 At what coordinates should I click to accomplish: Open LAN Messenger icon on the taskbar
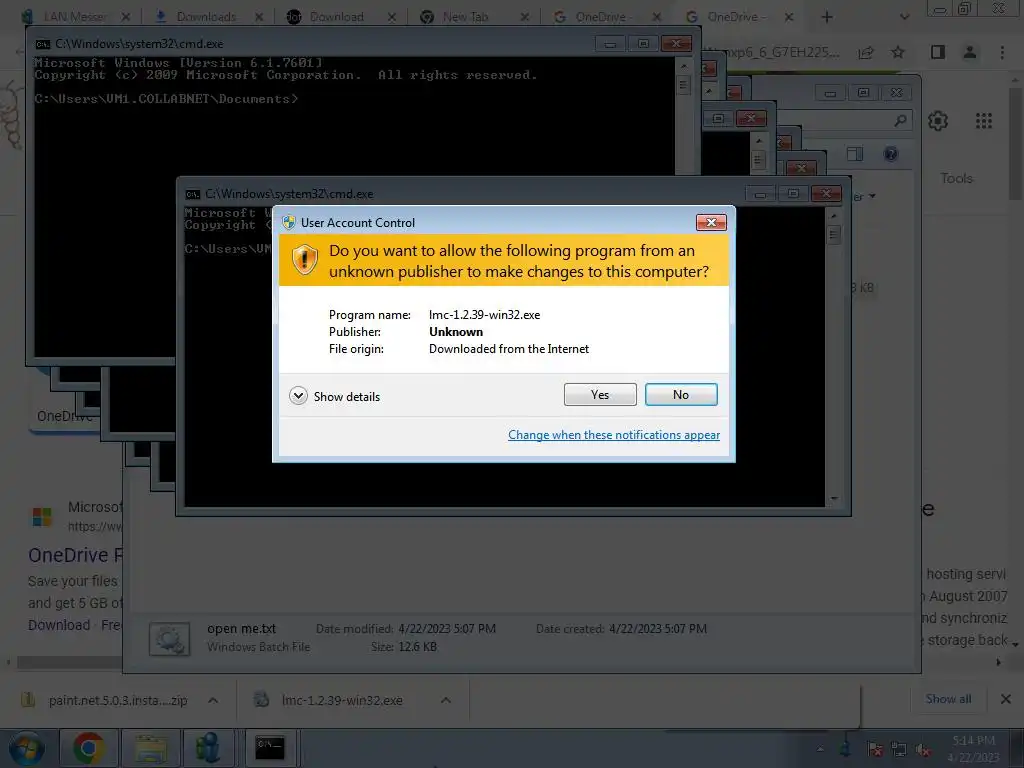pos(208,748)
